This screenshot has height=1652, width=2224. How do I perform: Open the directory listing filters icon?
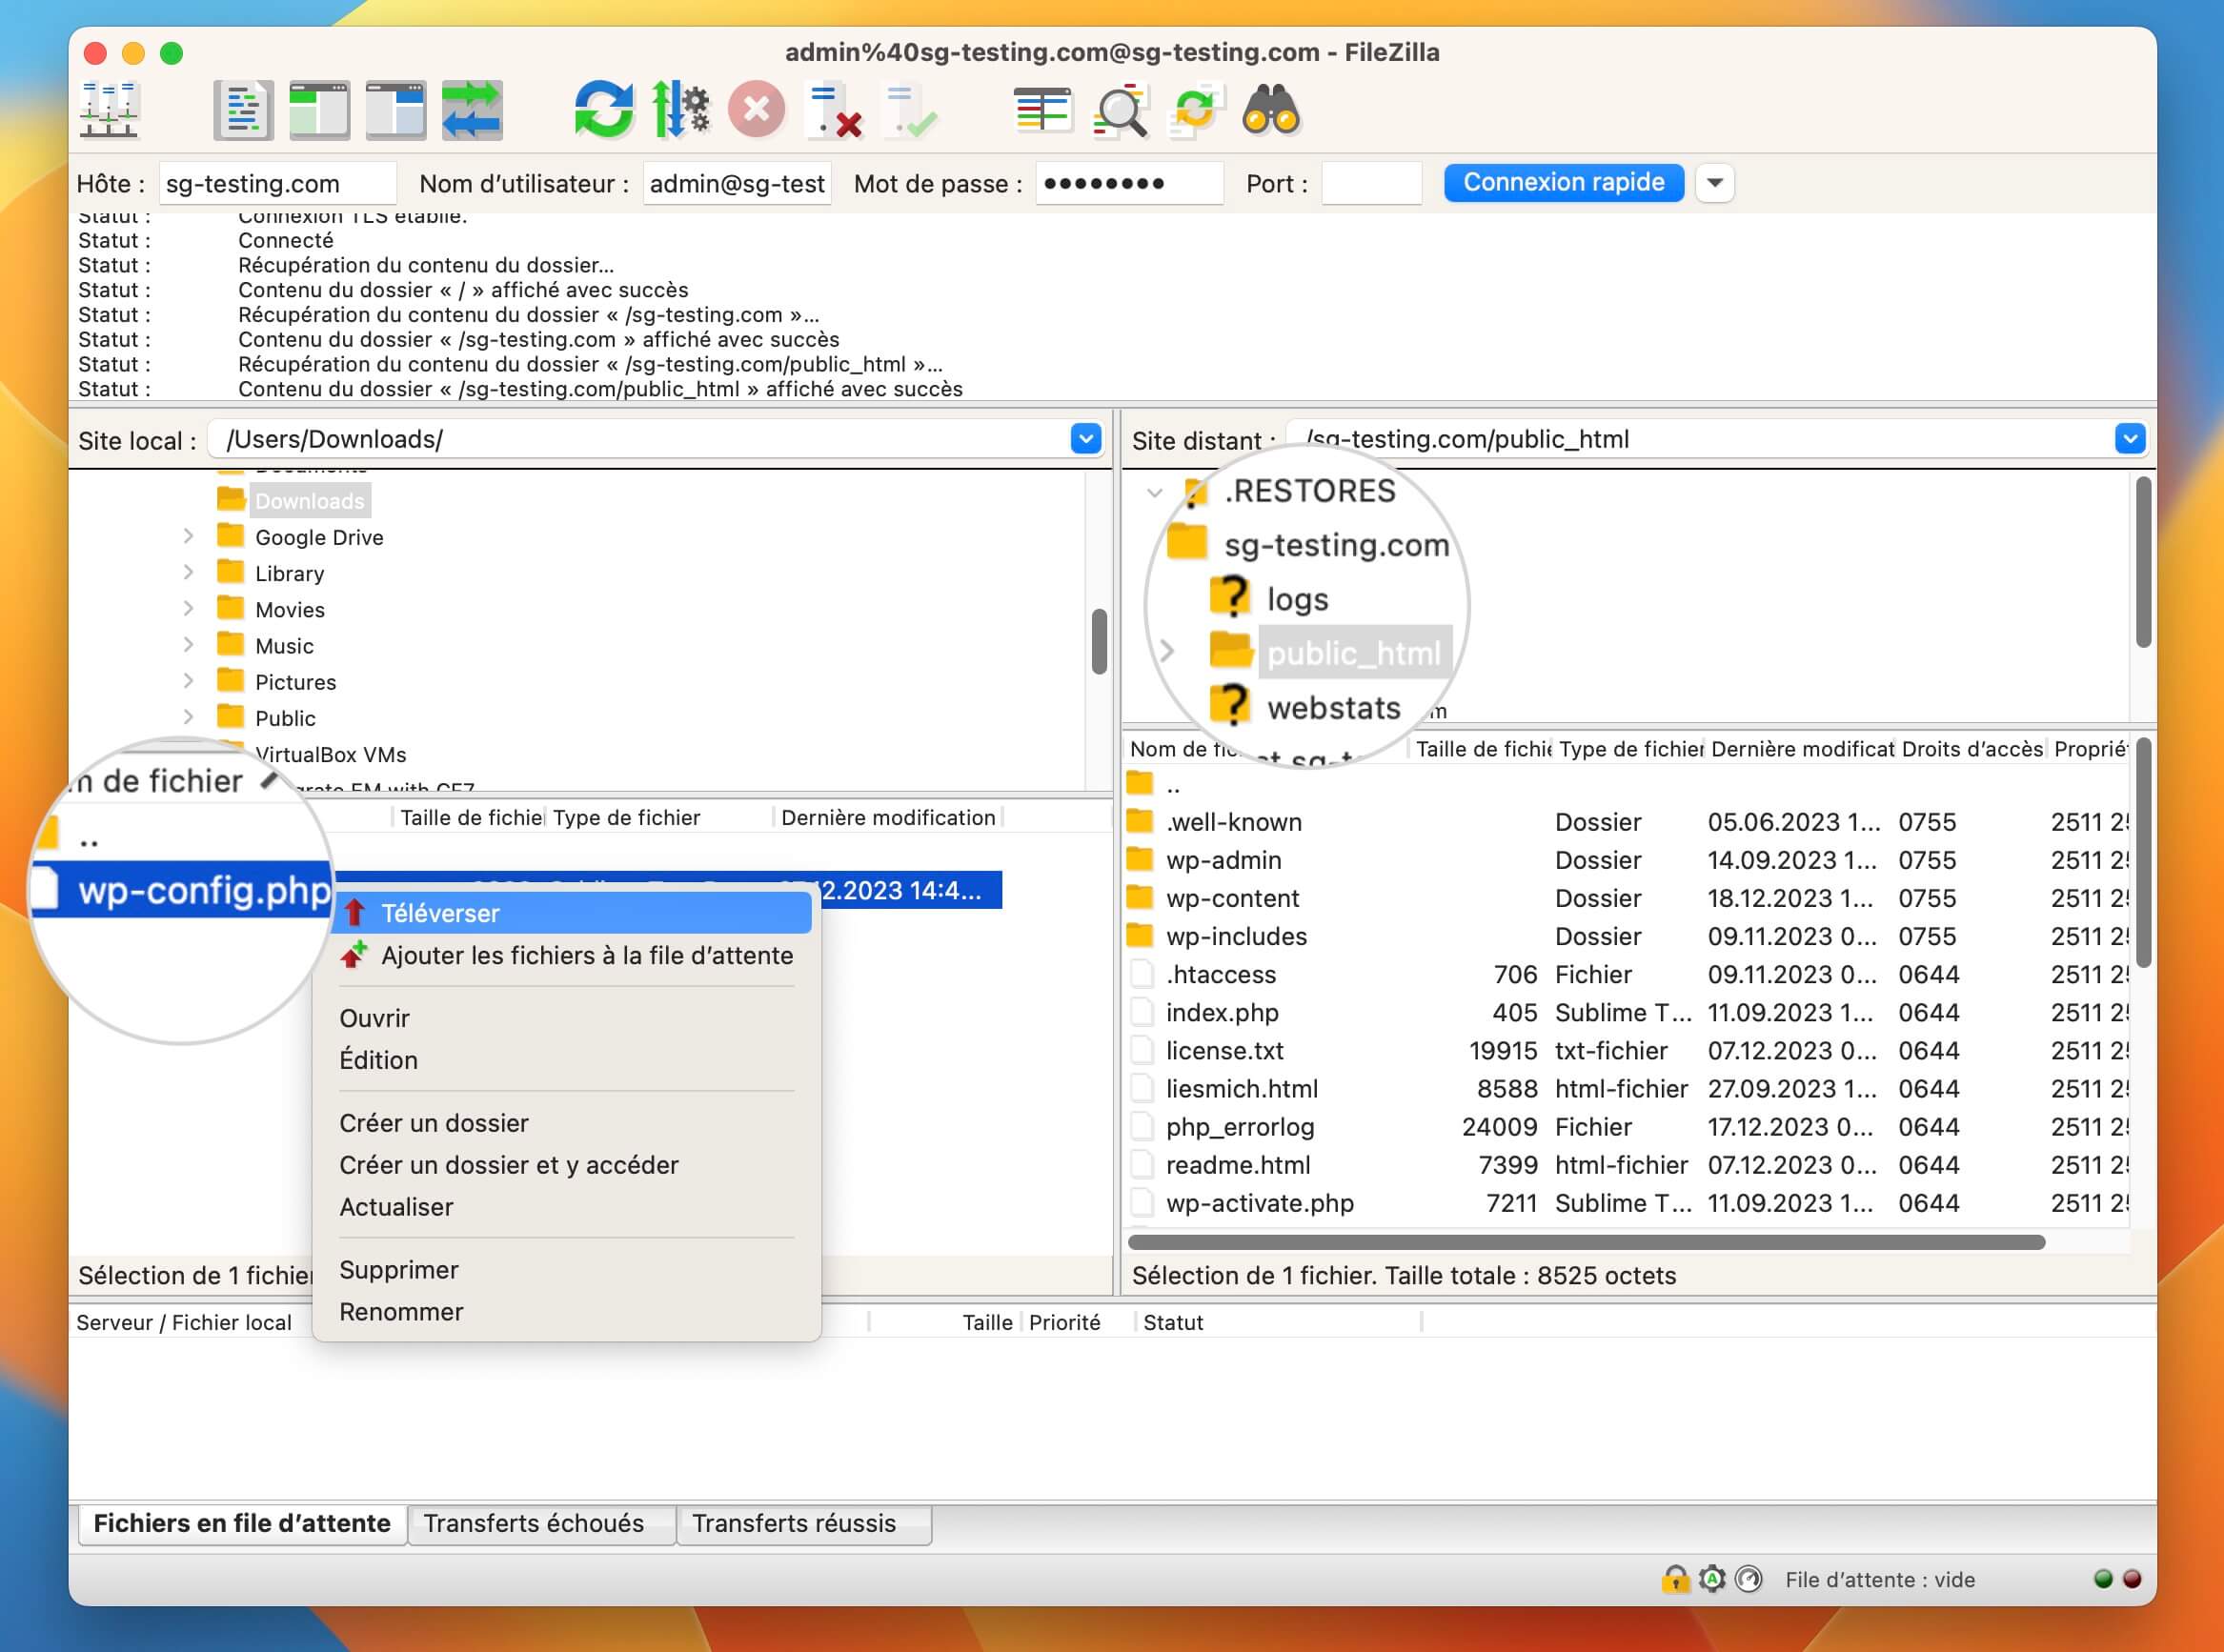[1042, 110]
